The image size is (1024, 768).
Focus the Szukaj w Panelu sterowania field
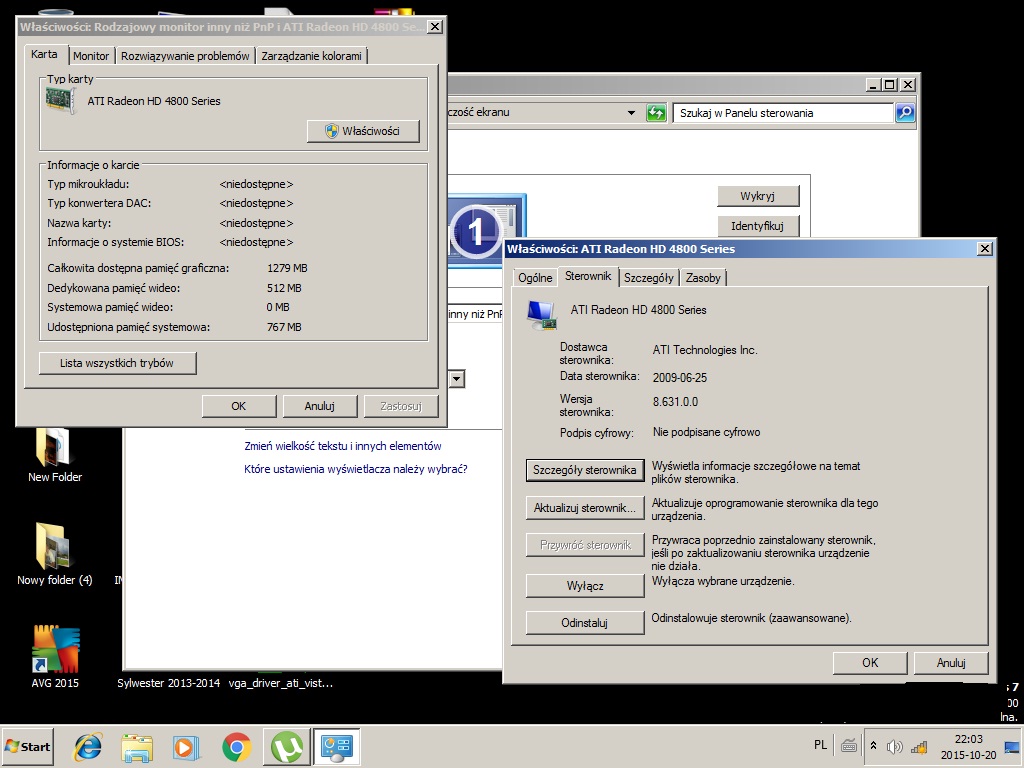click(782, 112)
